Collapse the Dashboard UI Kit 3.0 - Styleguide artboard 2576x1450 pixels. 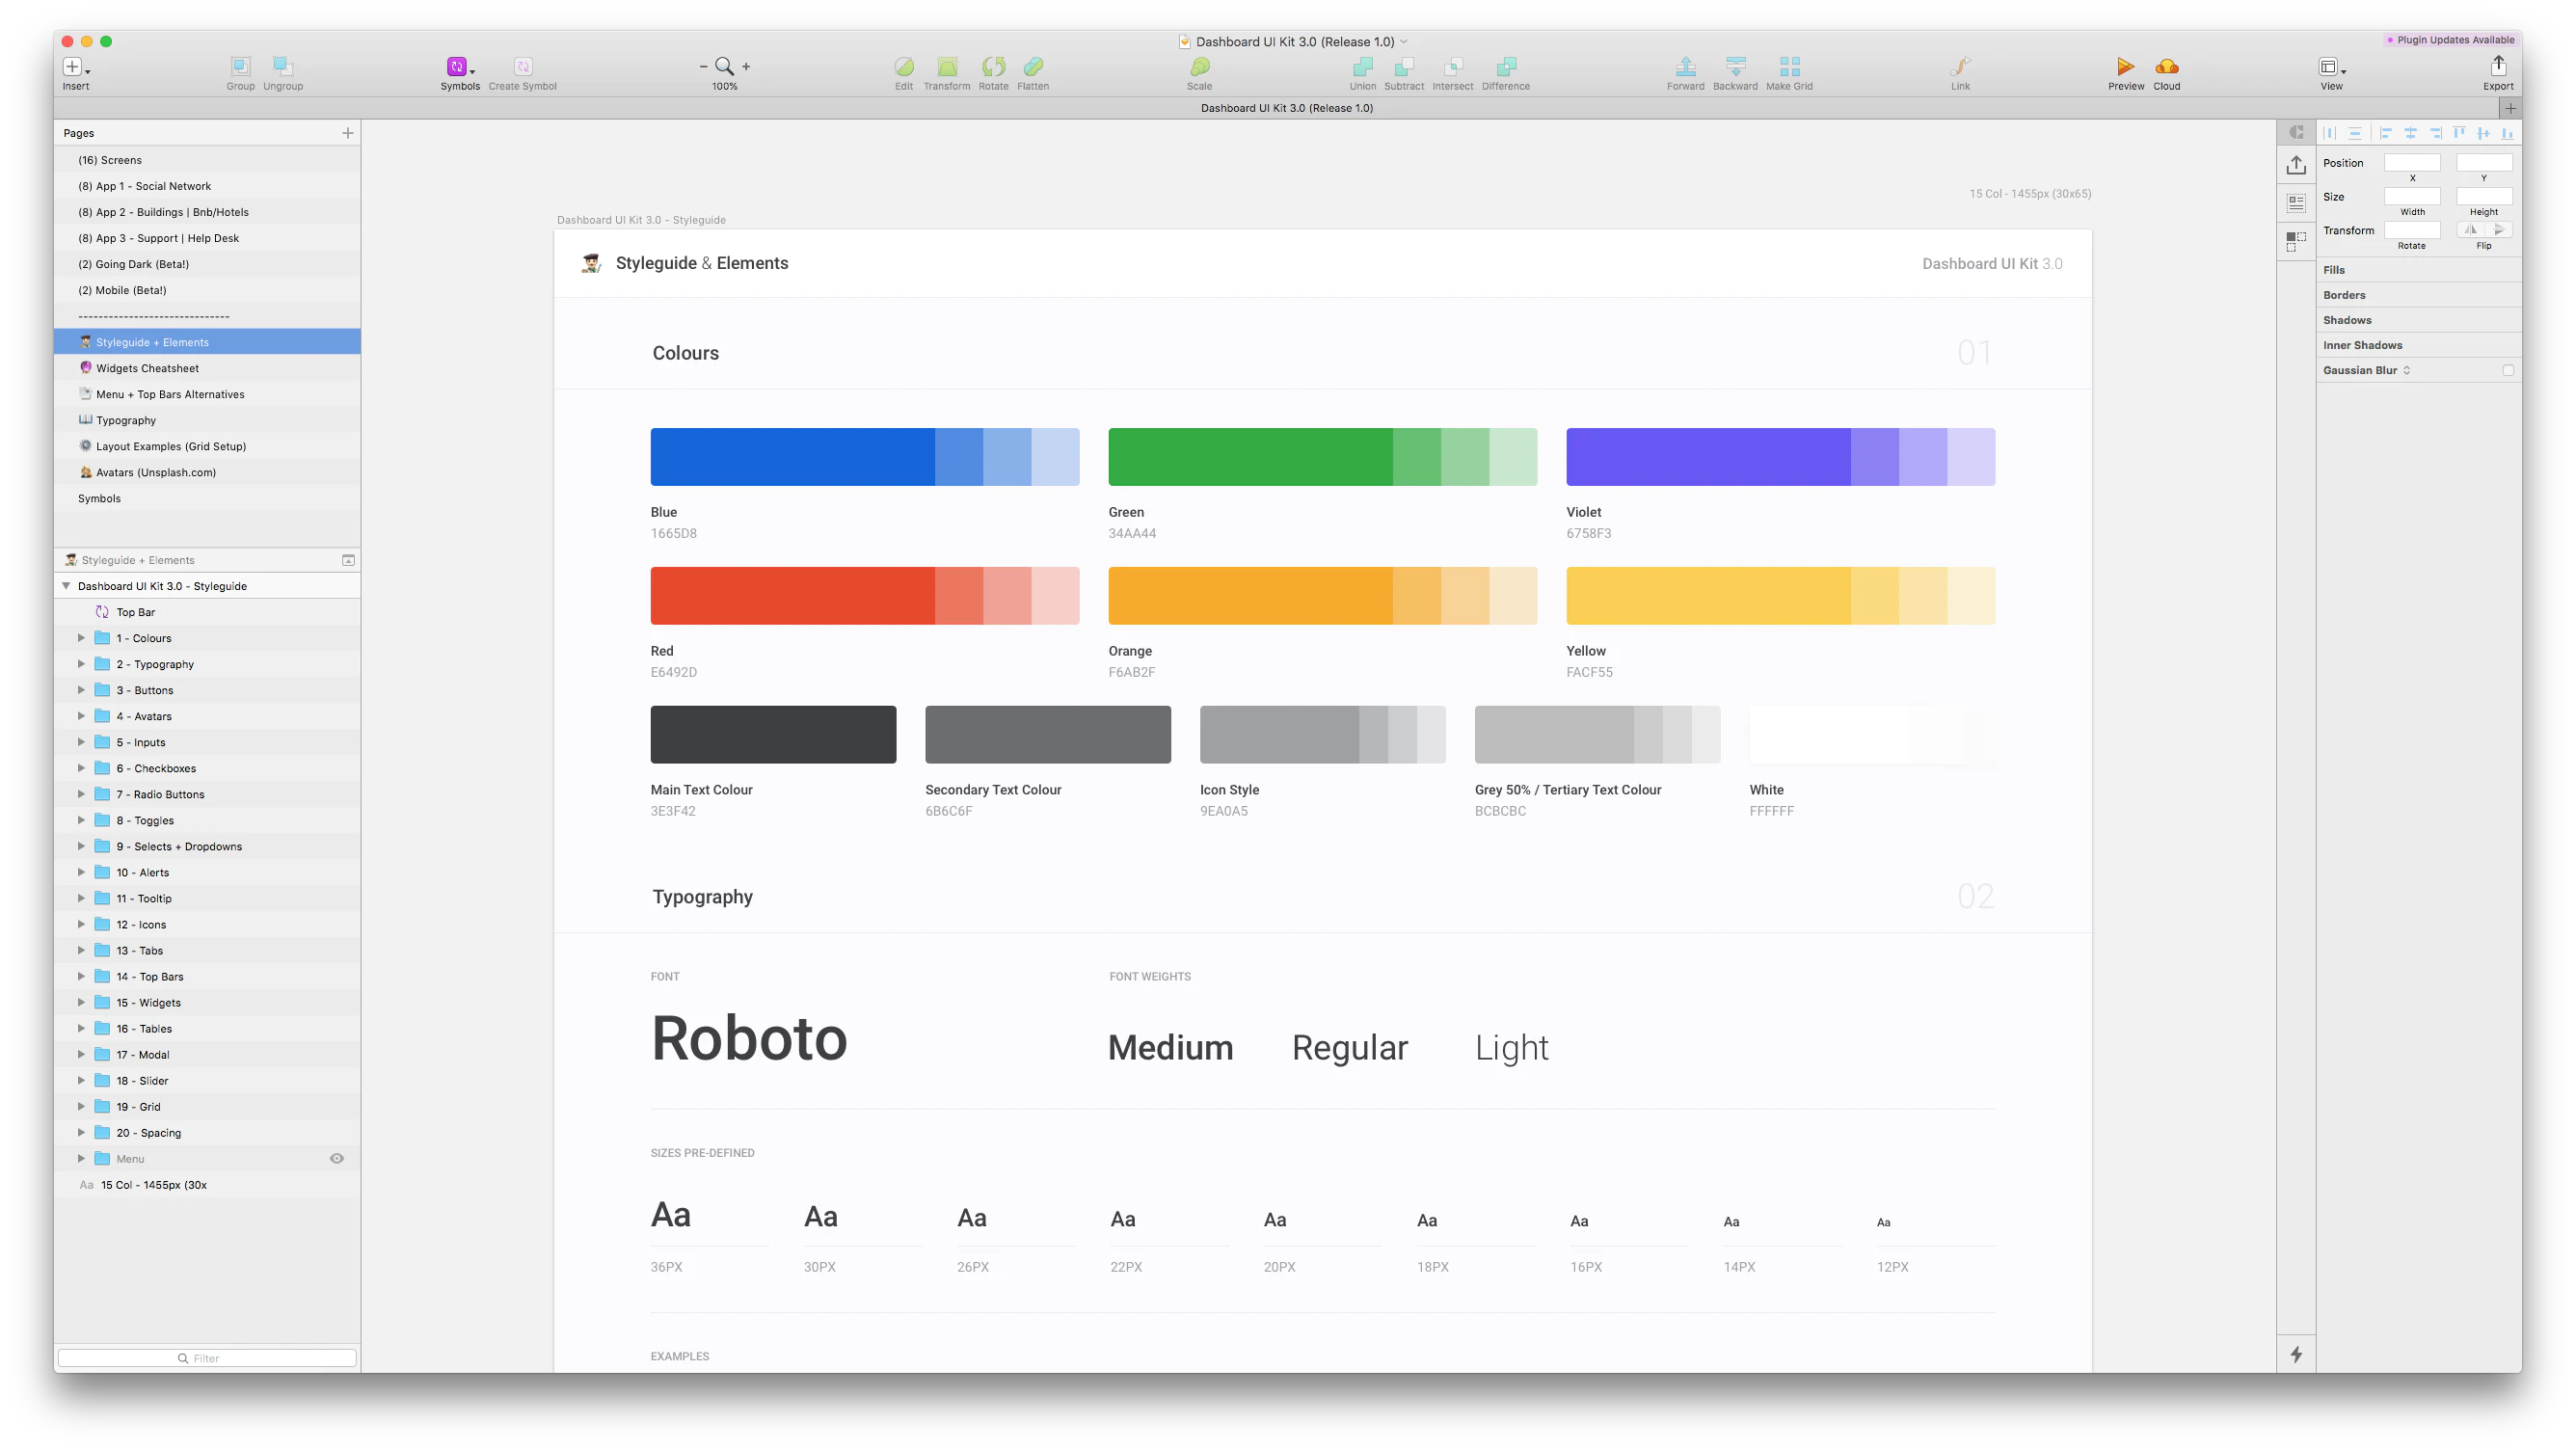66,586
